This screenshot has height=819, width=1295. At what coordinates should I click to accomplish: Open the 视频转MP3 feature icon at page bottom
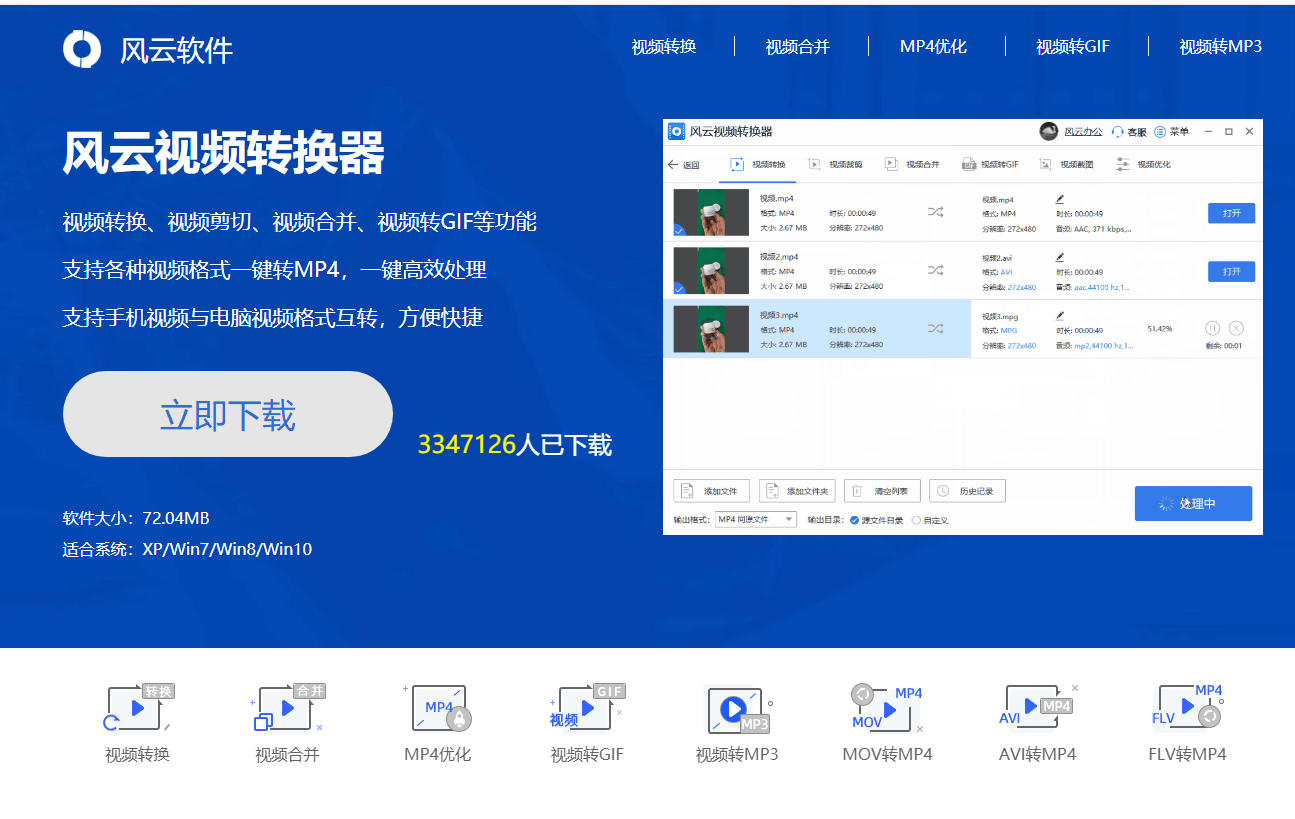[x=738, y=708]
